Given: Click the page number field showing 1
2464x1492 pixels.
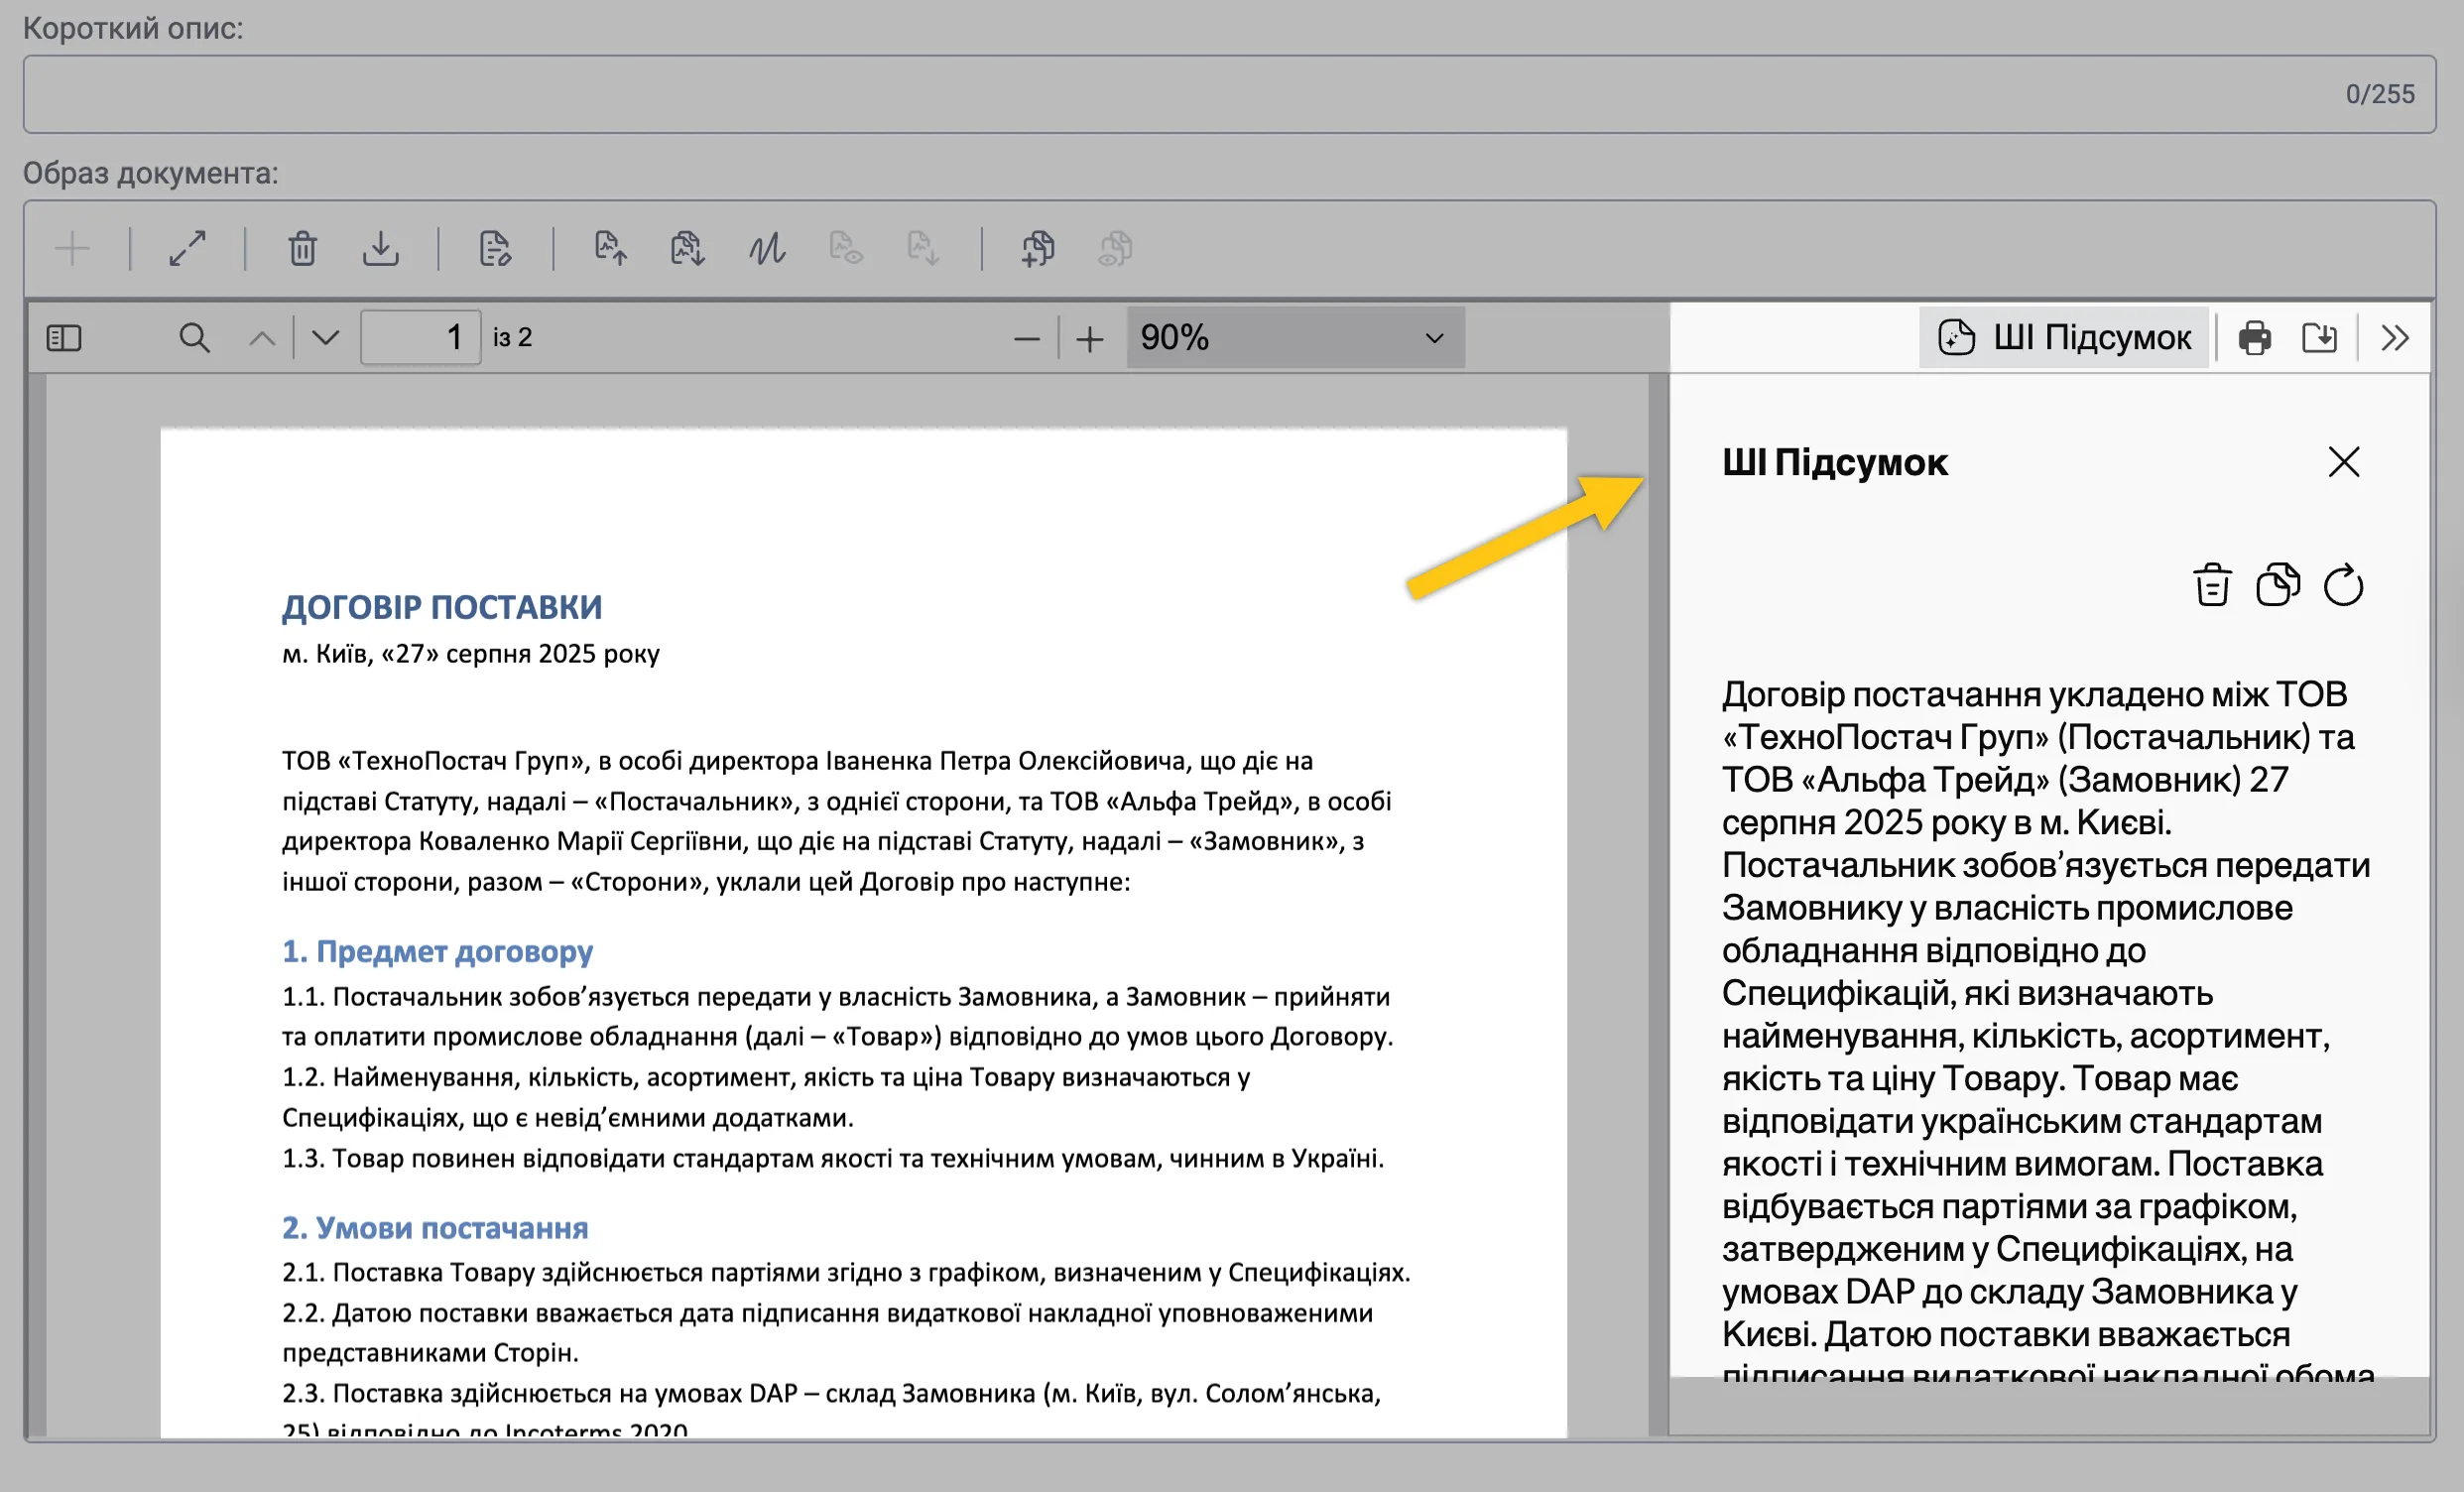Looking at the screenshot, I should click(420, 338).
